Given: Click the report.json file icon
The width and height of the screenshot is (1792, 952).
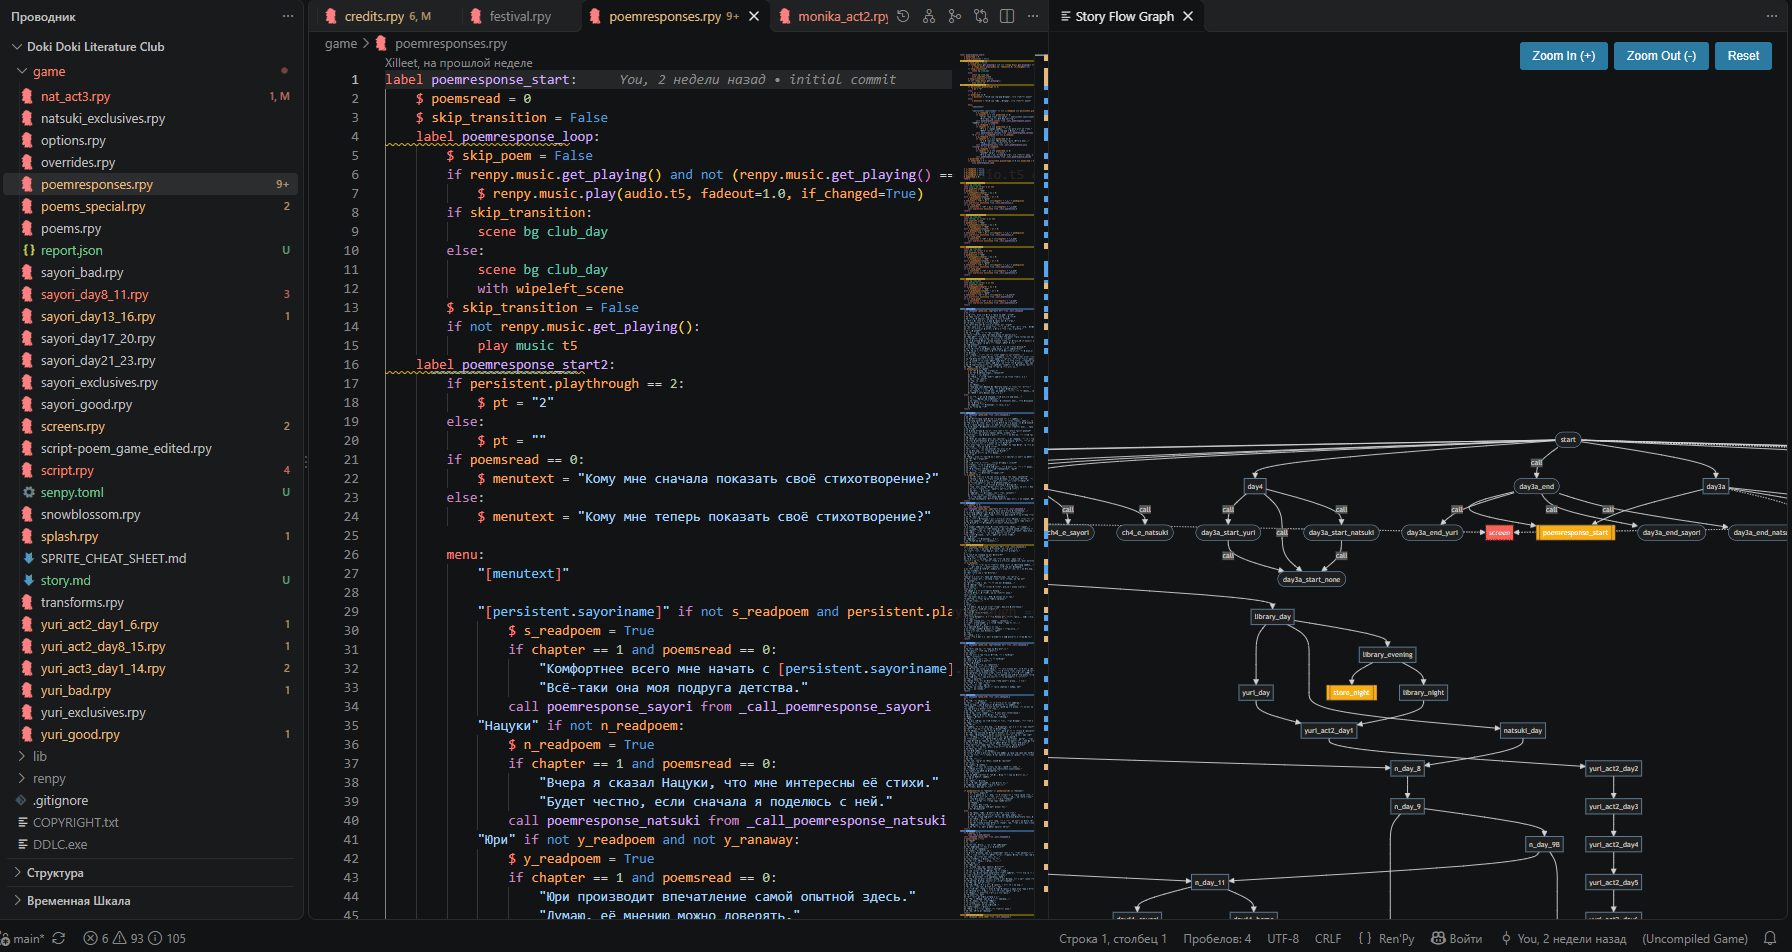Looking at the screenshot, I should (x=28, y=250).
